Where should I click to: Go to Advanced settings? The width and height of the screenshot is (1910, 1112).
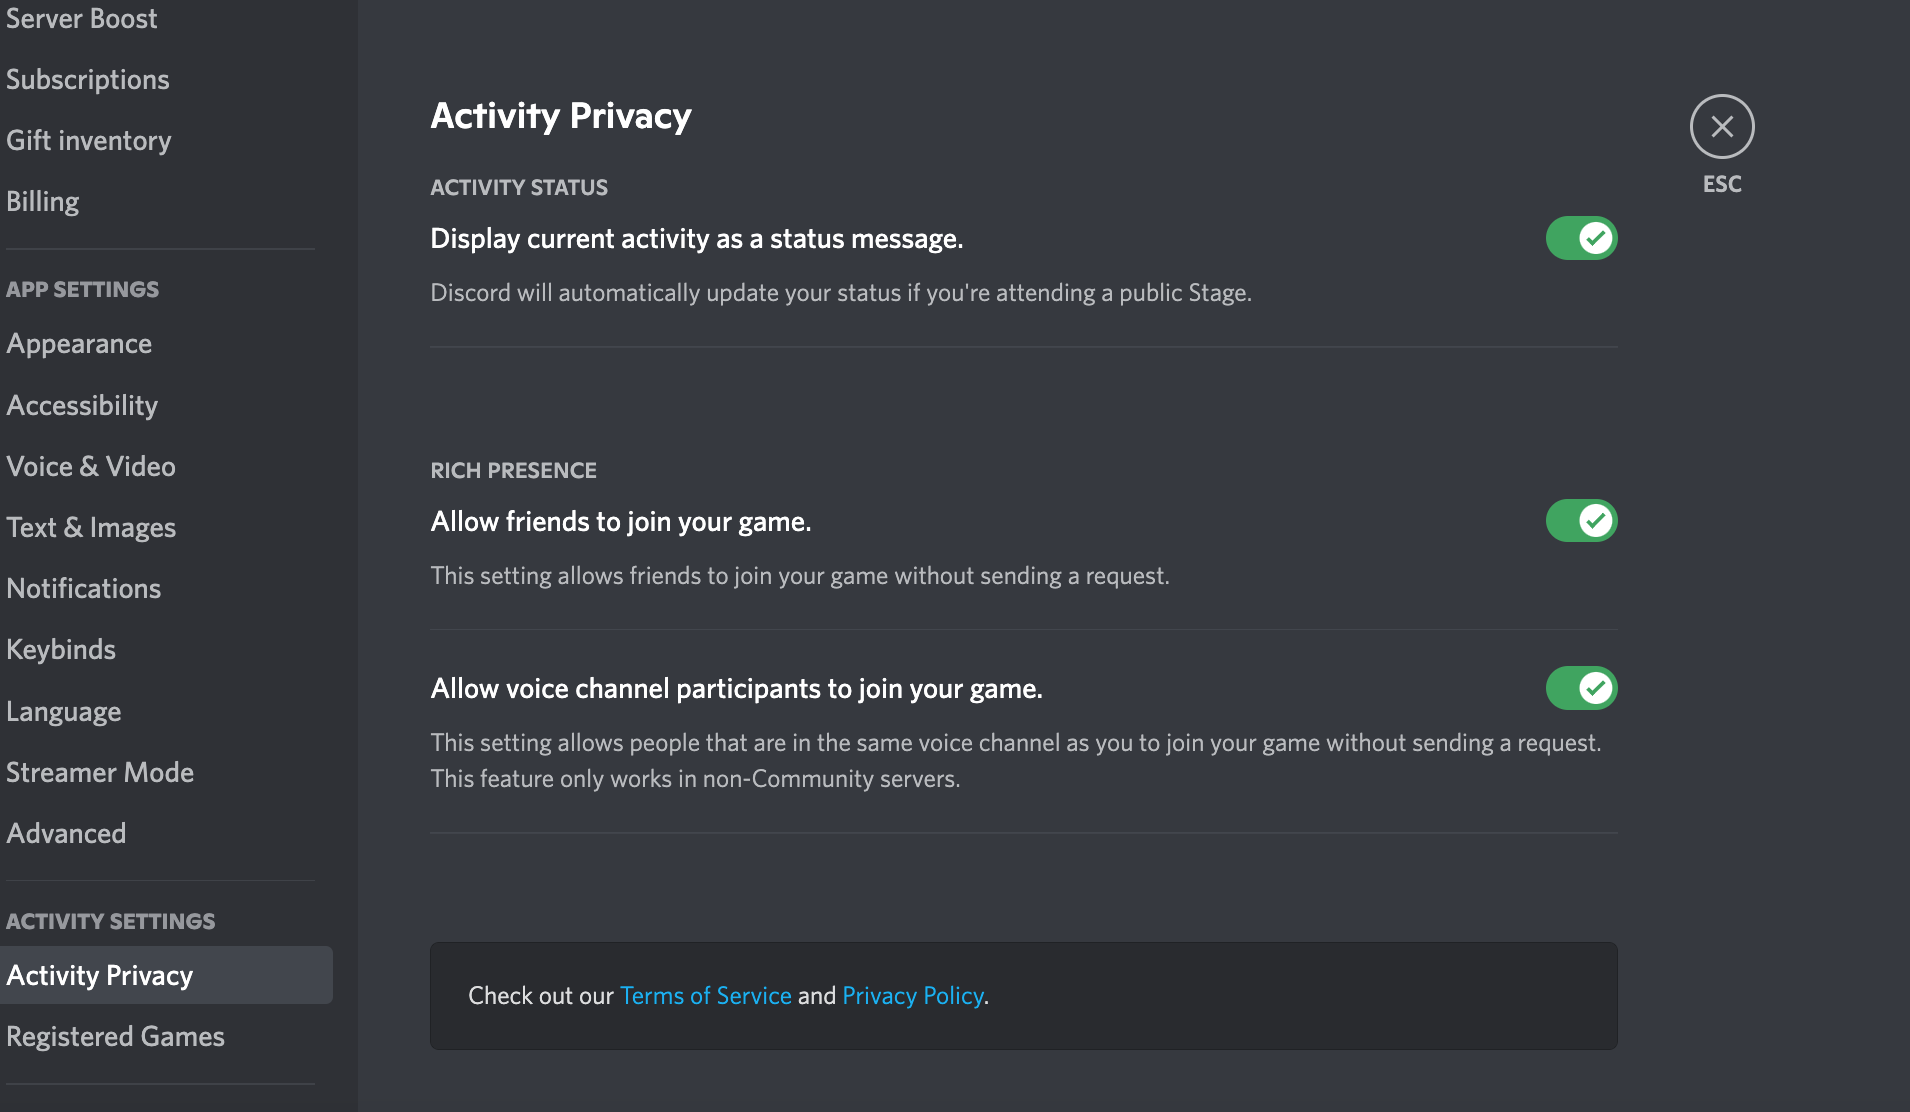coord(66,834)
